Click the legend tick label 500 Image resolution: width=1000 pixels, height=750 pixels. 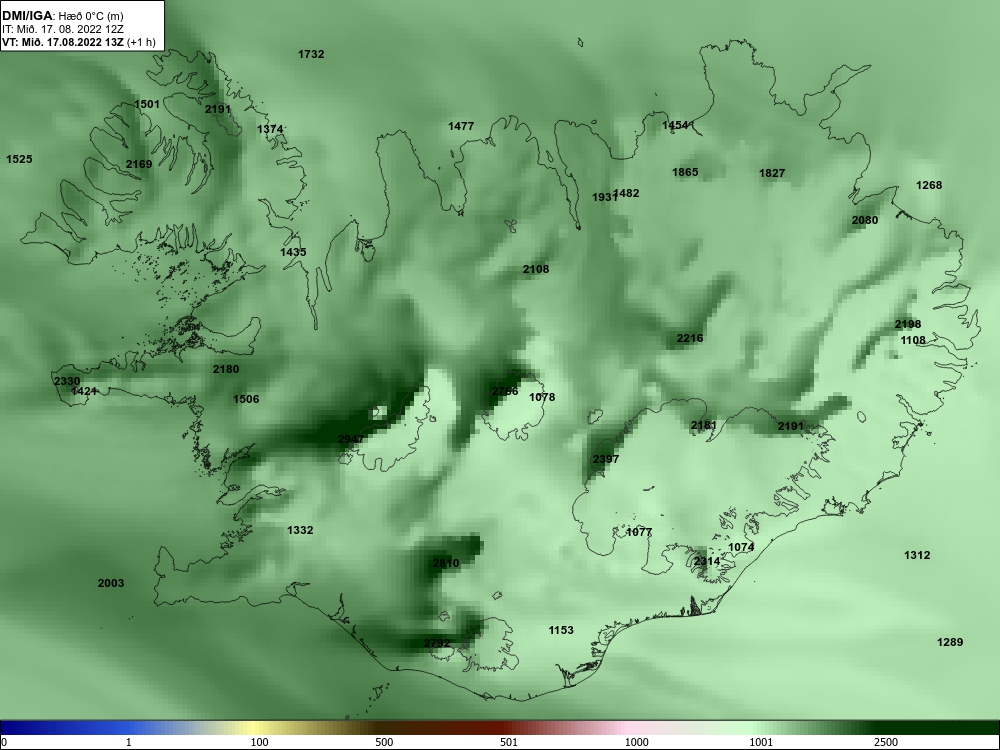point(385,742)
